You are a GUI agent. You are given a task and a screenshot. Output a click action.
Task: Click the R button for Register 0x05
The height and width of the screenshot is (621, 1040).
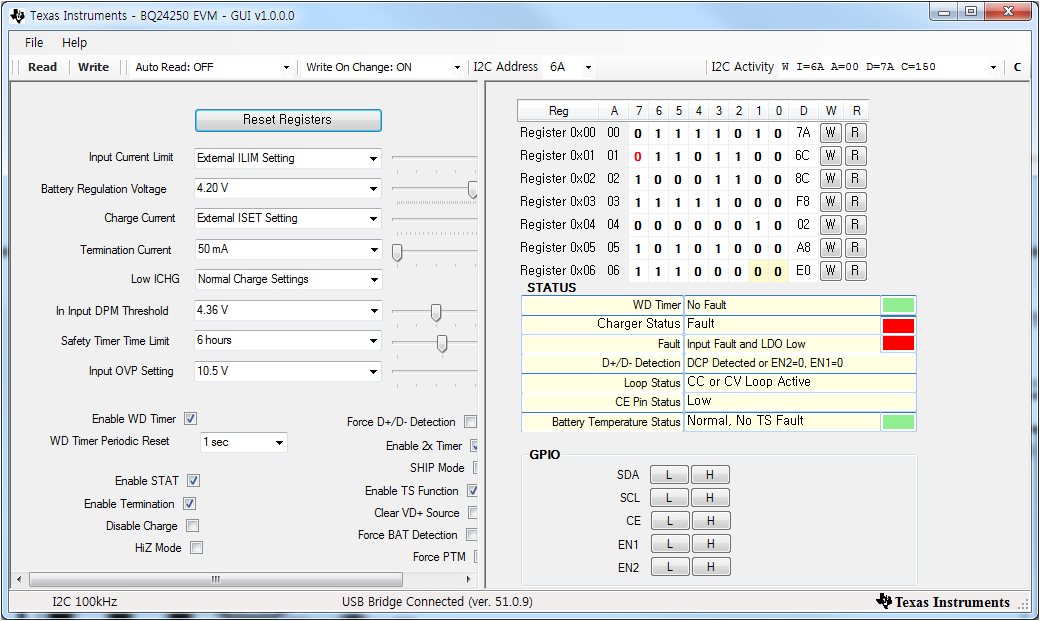click(x=856, y=247)
